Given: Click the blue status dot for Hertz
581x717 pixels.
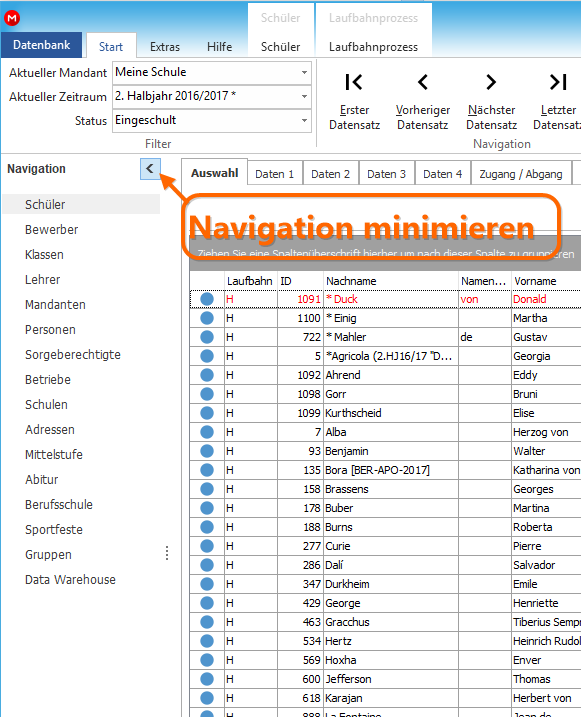Looking at the screenshot, I should tap(207, 641).
